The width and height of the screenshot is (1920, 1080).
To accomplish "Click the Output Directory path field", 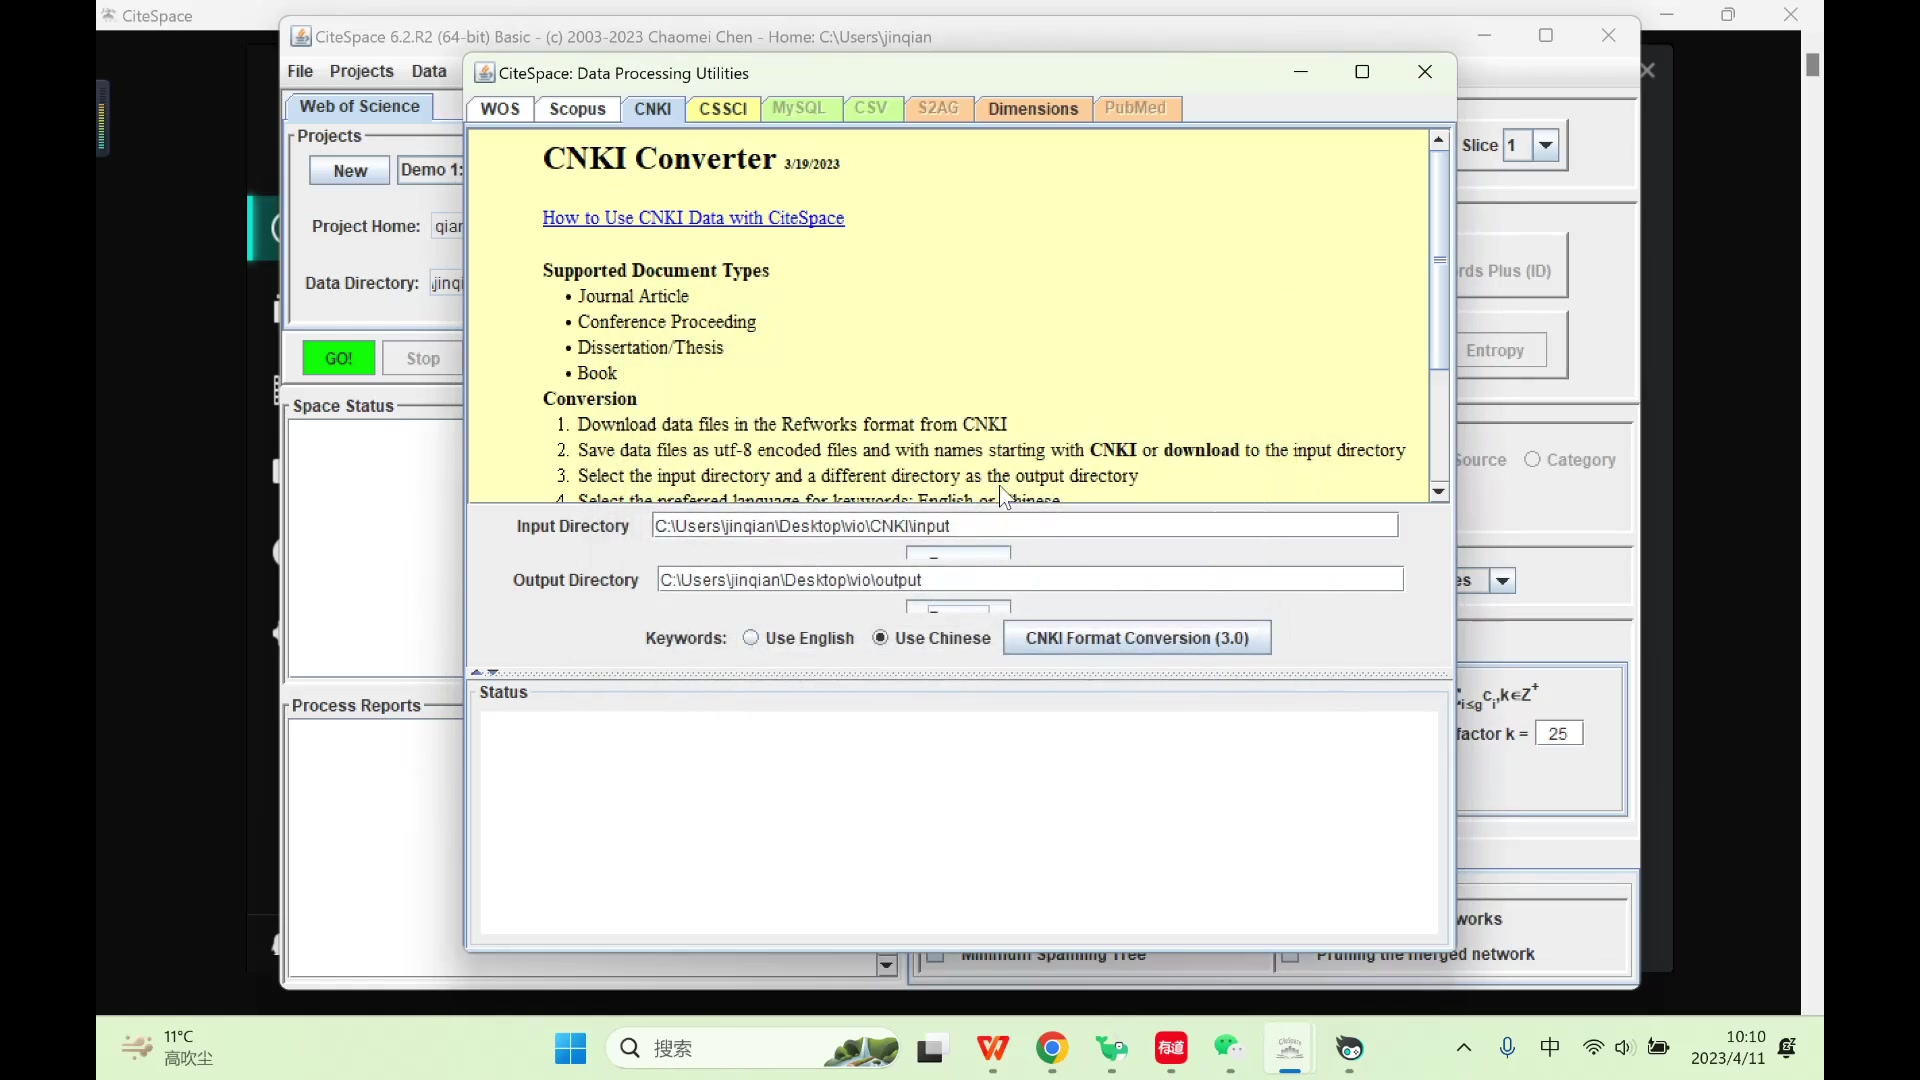I will pos(1030,580).
